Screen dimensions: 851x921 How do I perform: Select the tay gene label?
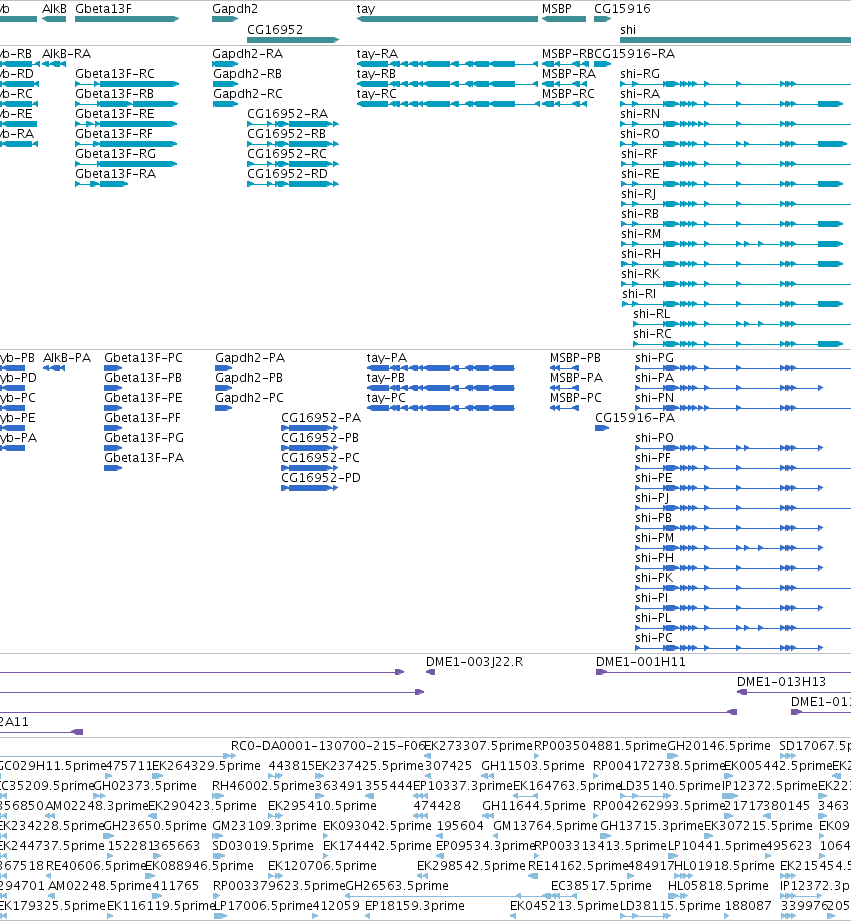pos(365,9)
